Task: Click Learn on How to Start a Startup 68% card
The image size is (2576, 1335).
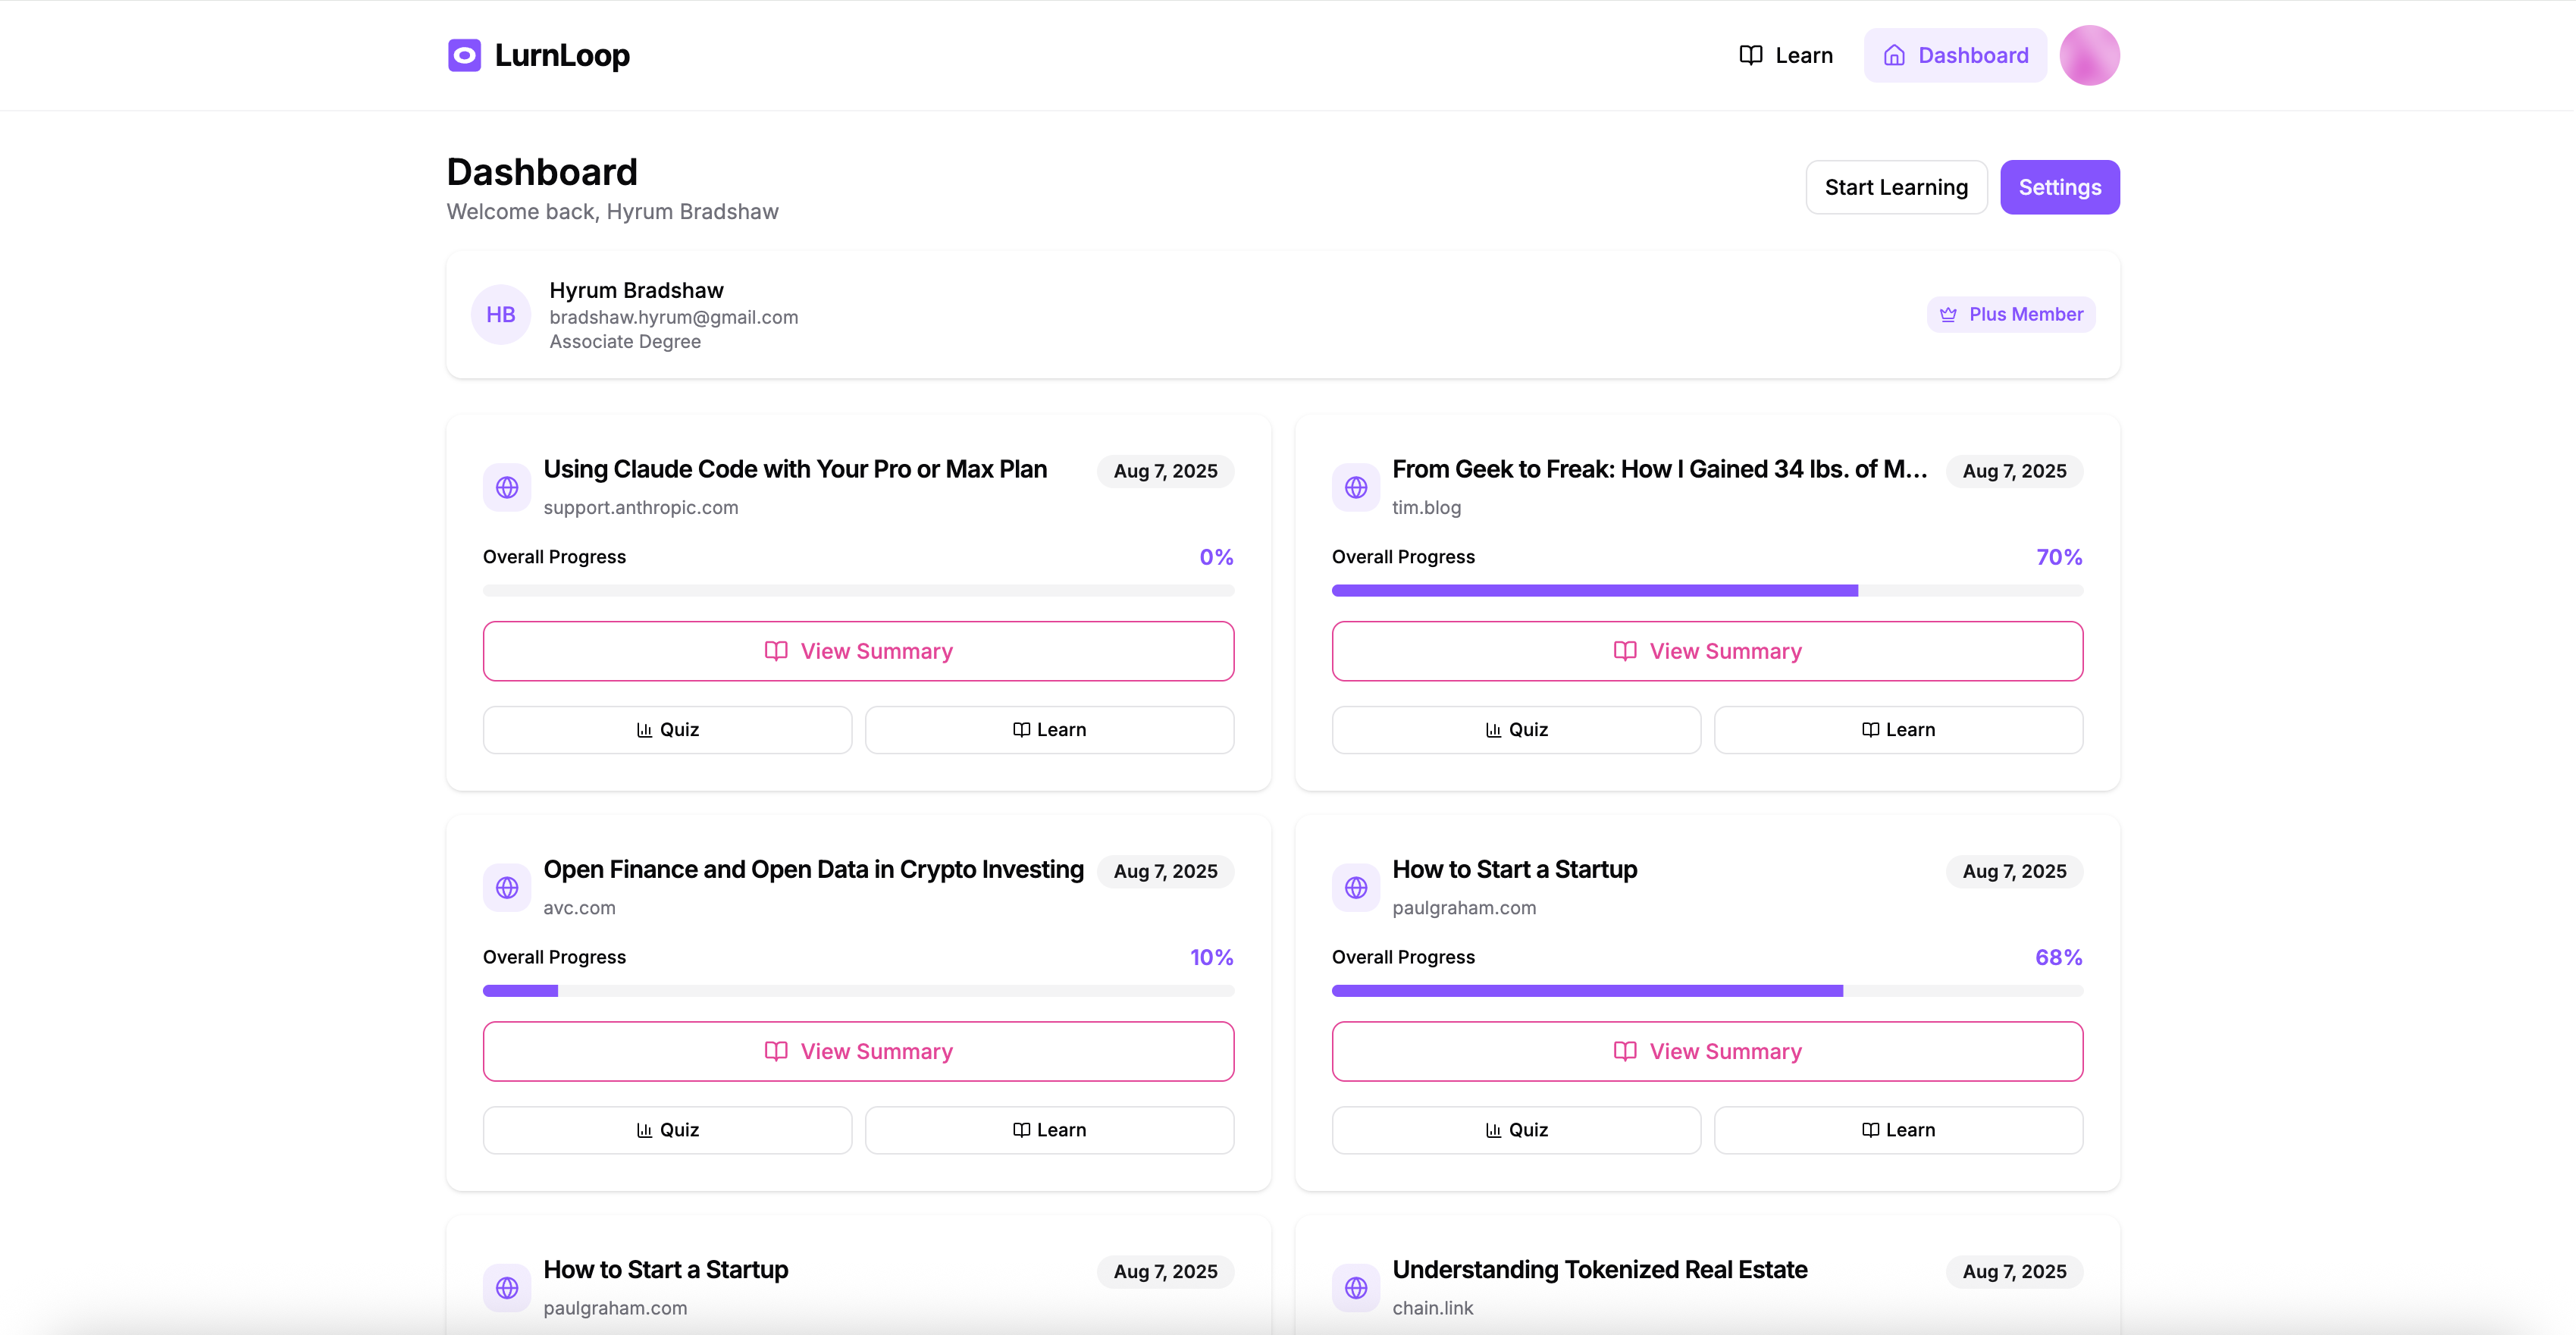Action: (x=1898, y=1130)
